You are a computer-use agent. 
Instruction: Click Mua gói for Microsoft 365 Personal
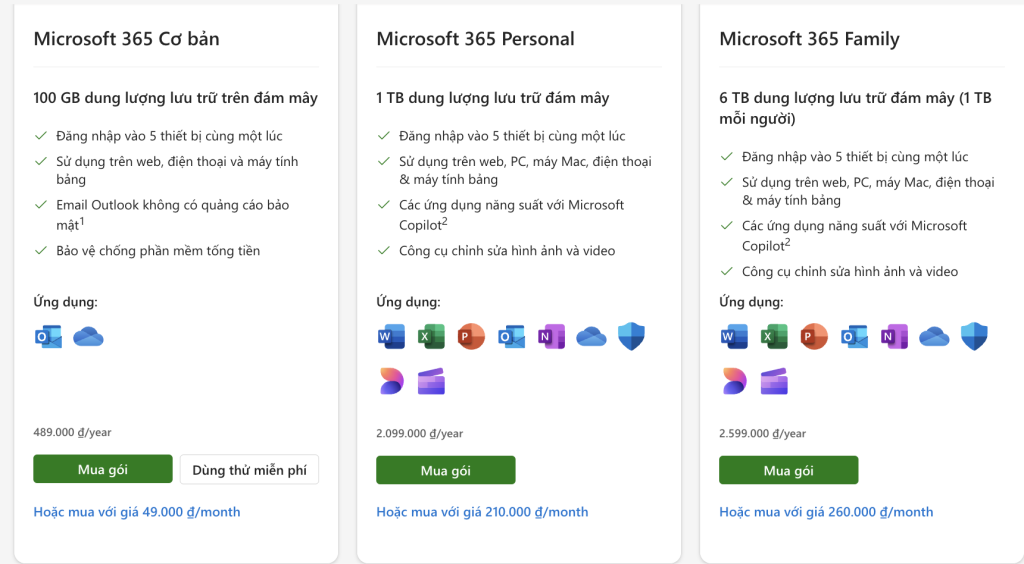[x=446, y=470]
